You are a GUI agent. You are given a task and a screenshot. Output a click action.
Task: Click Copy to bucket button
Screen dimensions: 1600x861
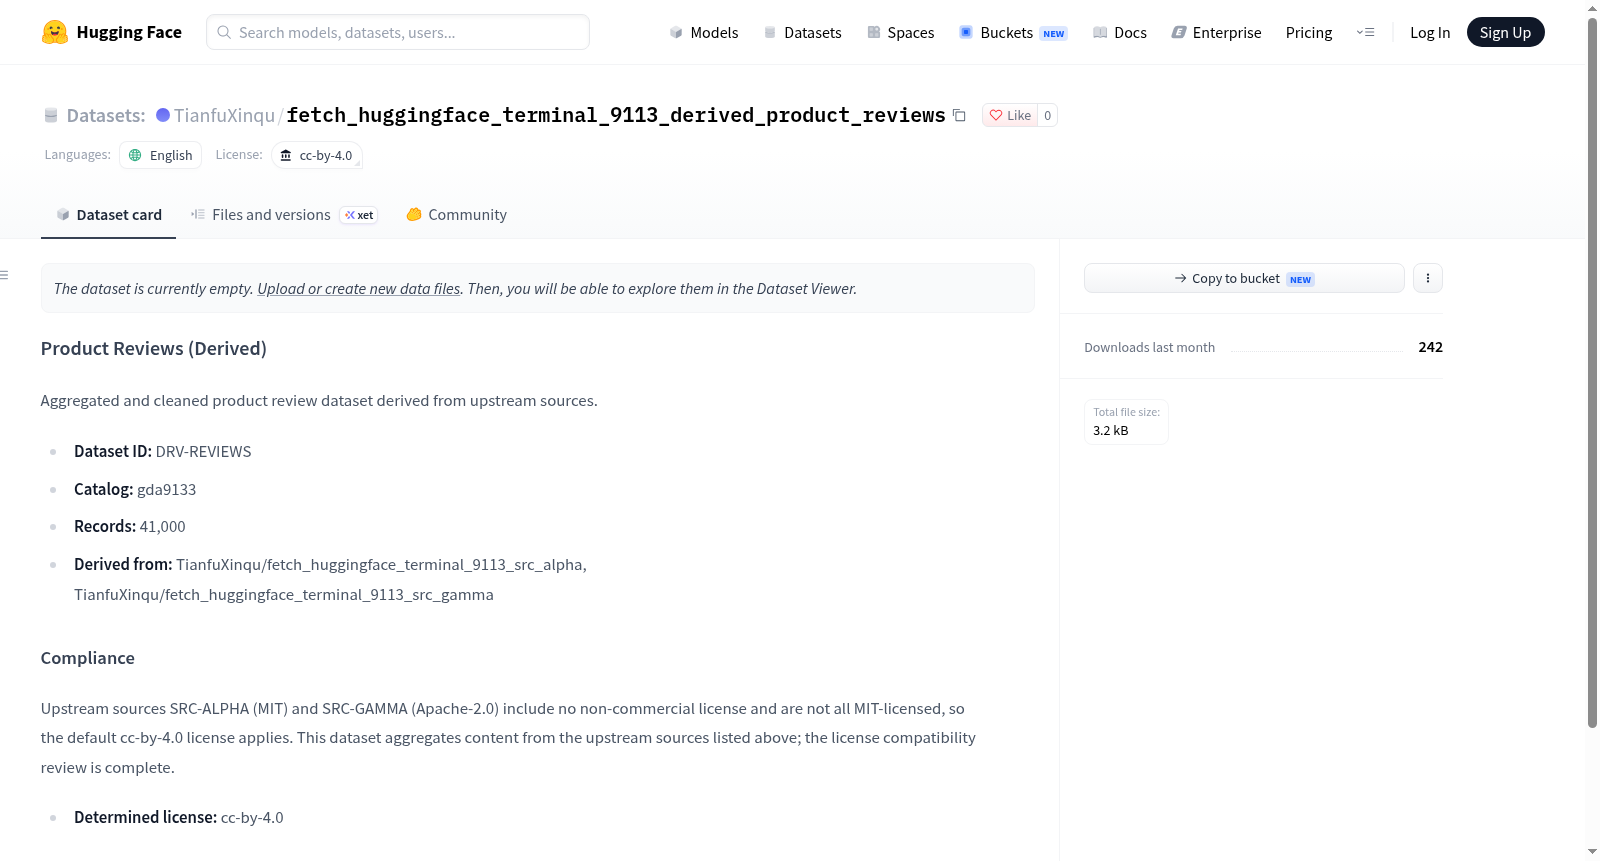pos(1244,278)
